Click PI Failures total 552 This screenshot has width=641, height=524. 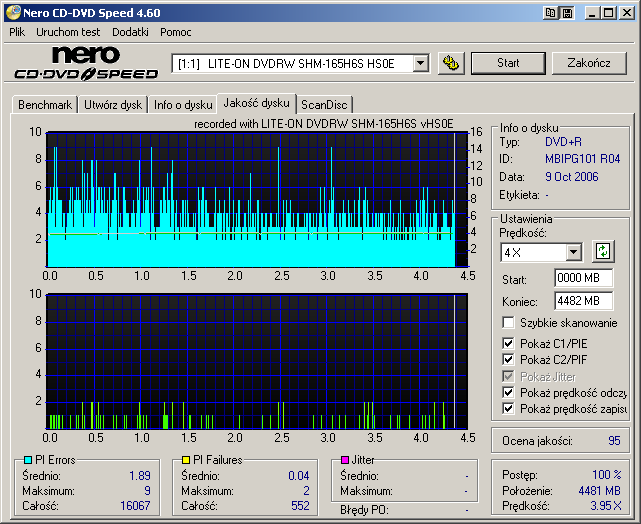click(300, 506)
